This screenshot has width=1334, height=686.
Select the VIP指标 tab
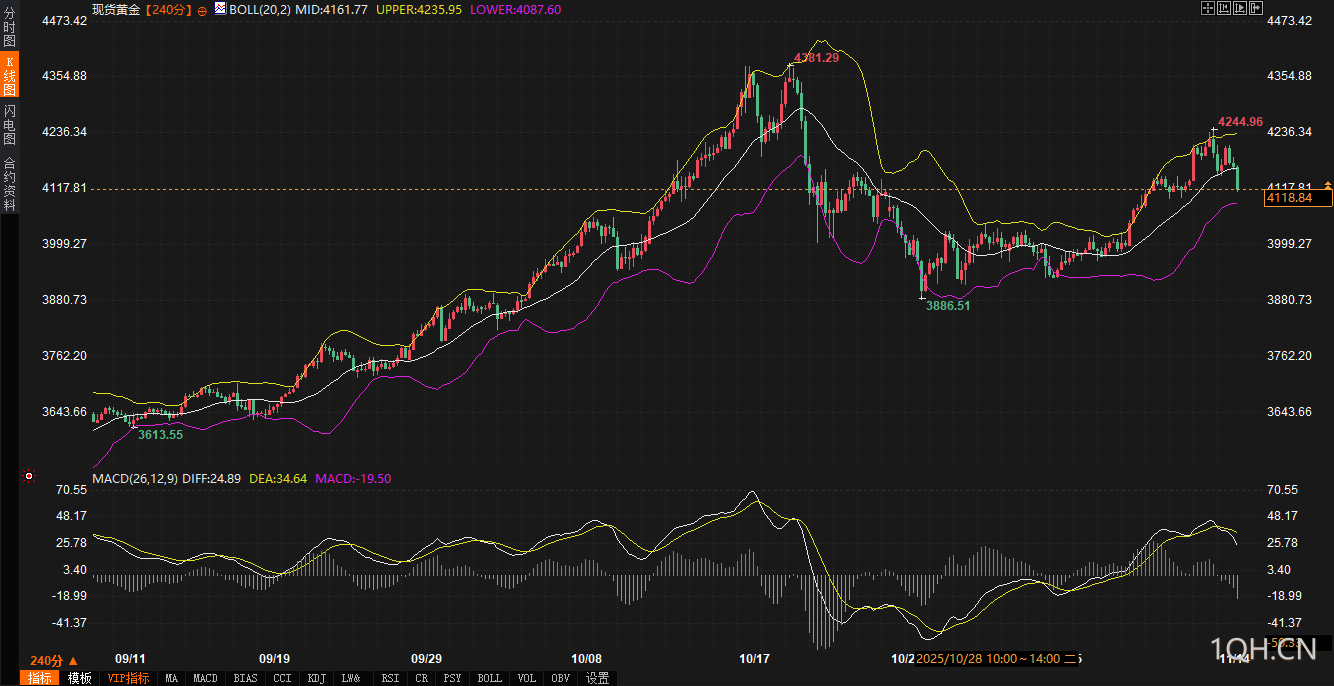coord(128,678)
